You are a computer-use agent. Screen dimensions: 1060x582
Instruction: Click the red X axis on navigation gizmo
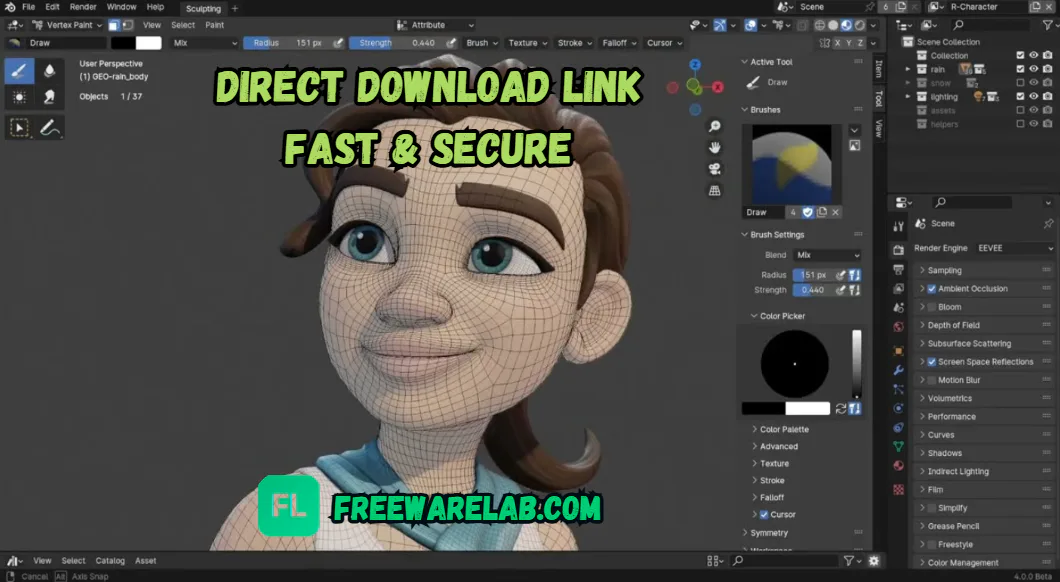click(717, 87)
